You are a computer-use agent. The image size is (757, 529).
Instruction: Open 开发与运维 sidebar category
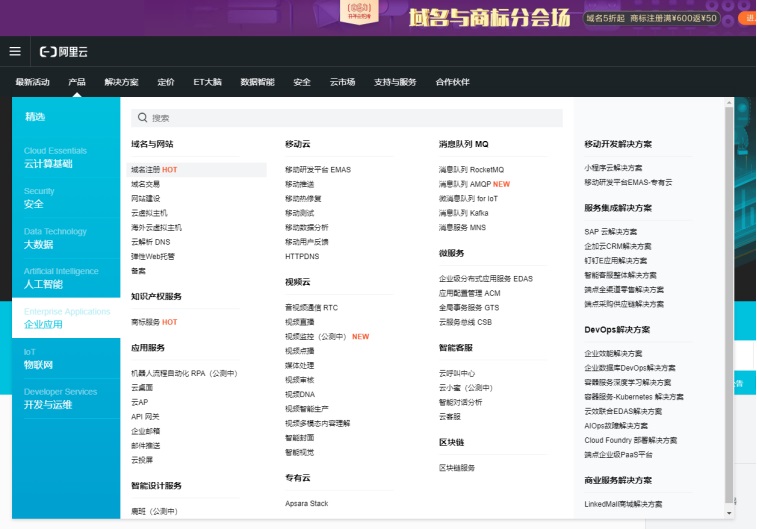coord(48,404)
